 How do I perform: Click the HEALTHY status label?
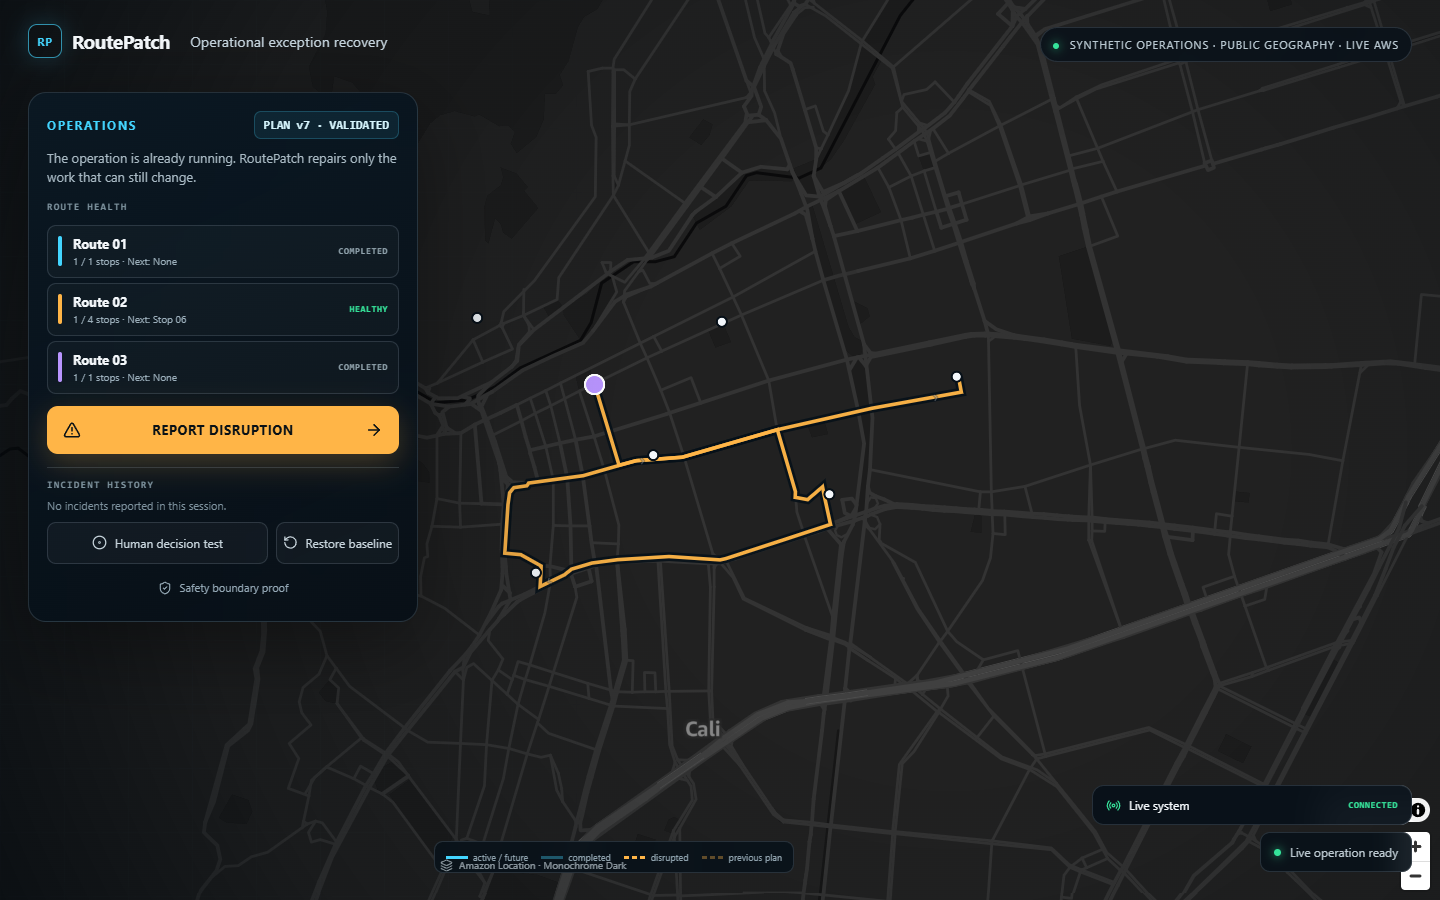368,309
